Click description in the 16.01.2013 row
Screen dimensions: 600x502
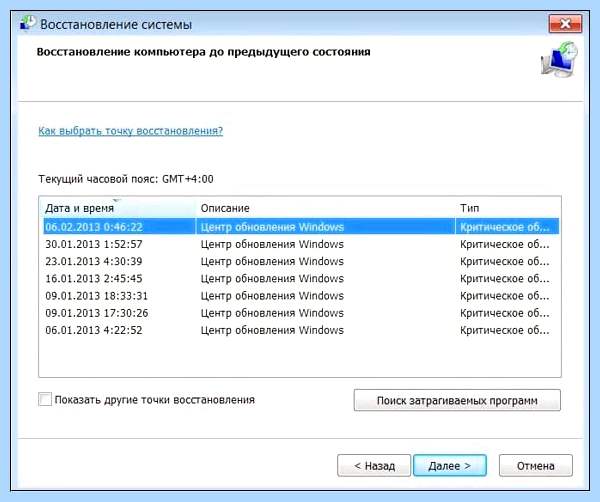click(272, 279)
